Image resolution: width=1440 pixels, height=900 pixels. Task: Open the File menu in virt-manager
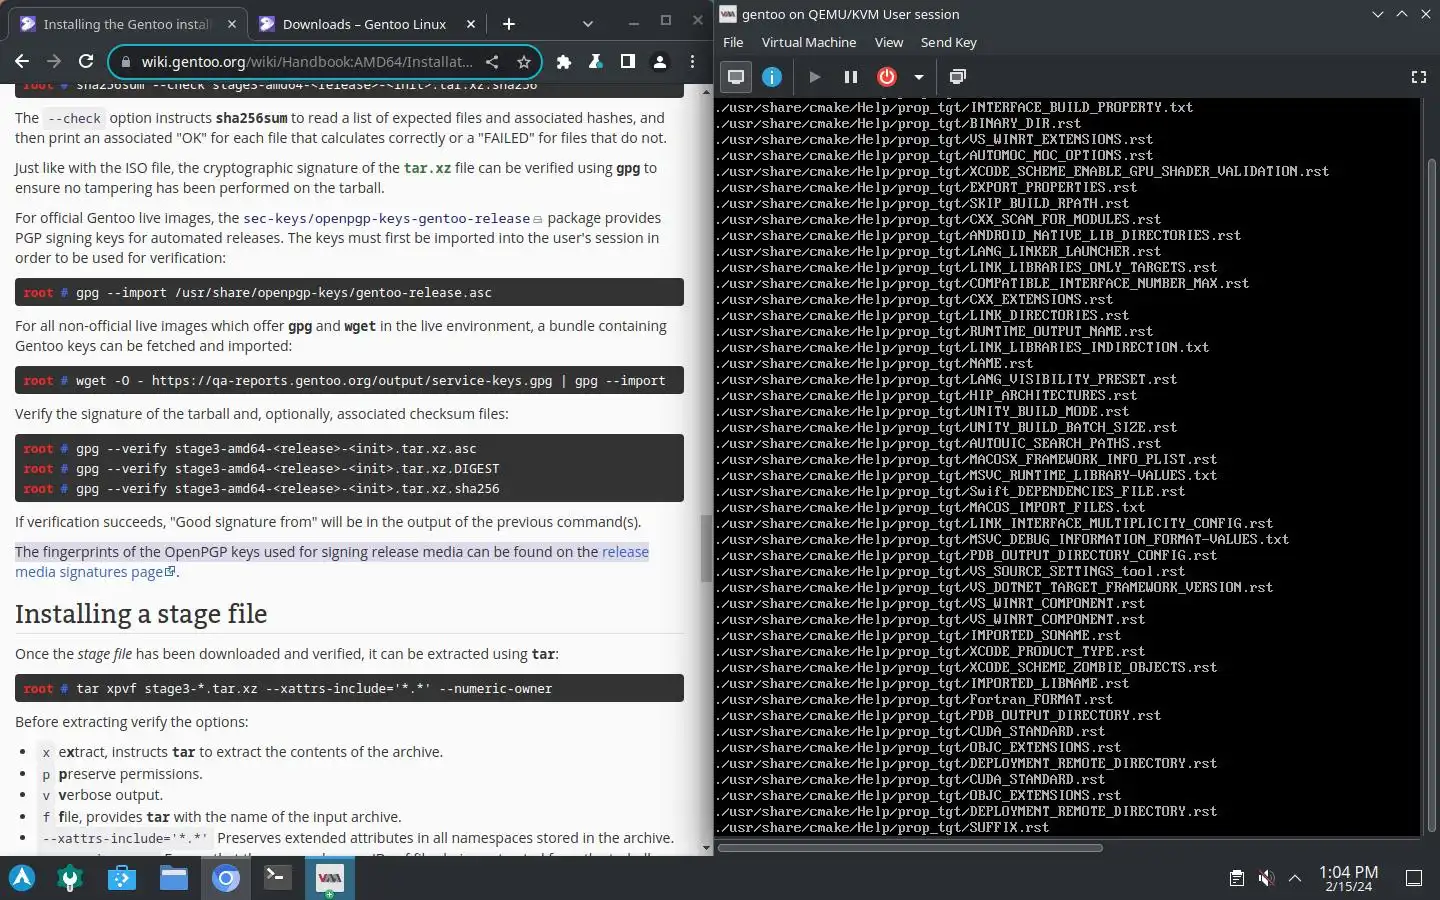pos(733,42)
